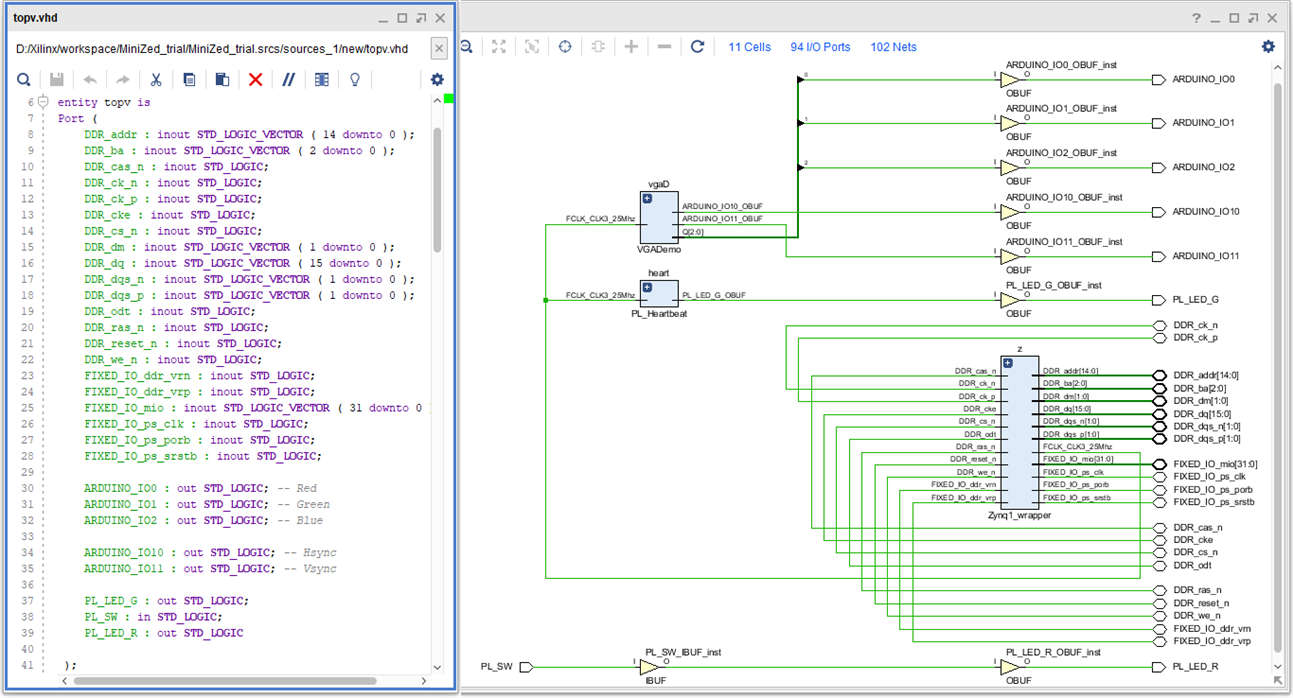This screenshot has width=1293, height=698.
Task: Expand the vgaD VGADemo block
Action: (647, 200)
